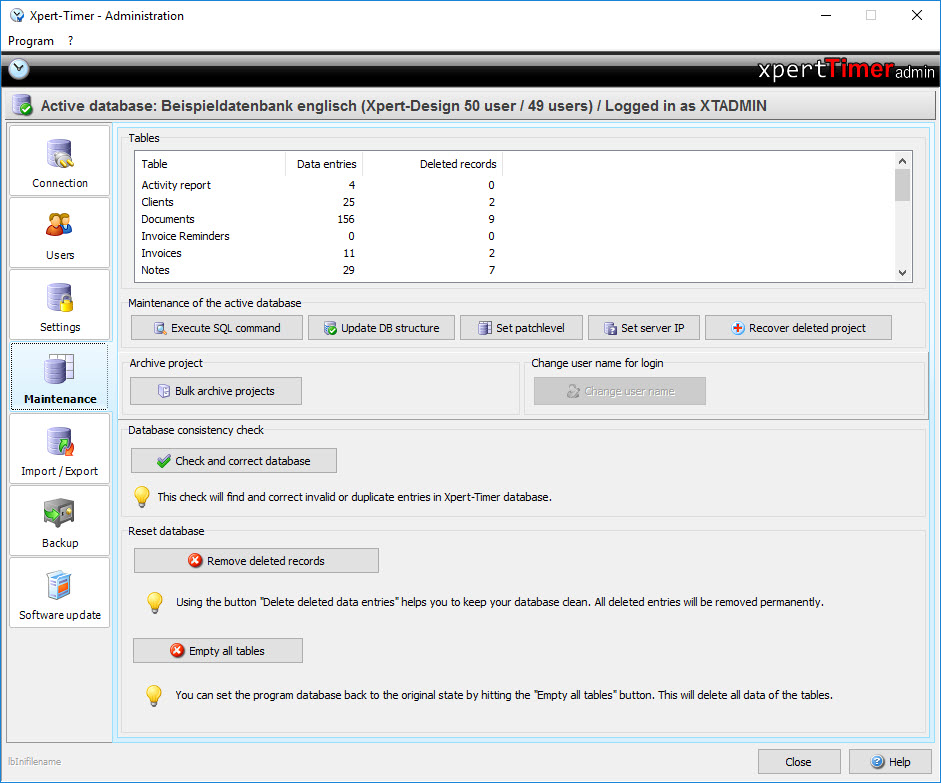This screenshot has height=783, width=941.
Task: Click Bulk archive projects button
Action: click(216, 391)
